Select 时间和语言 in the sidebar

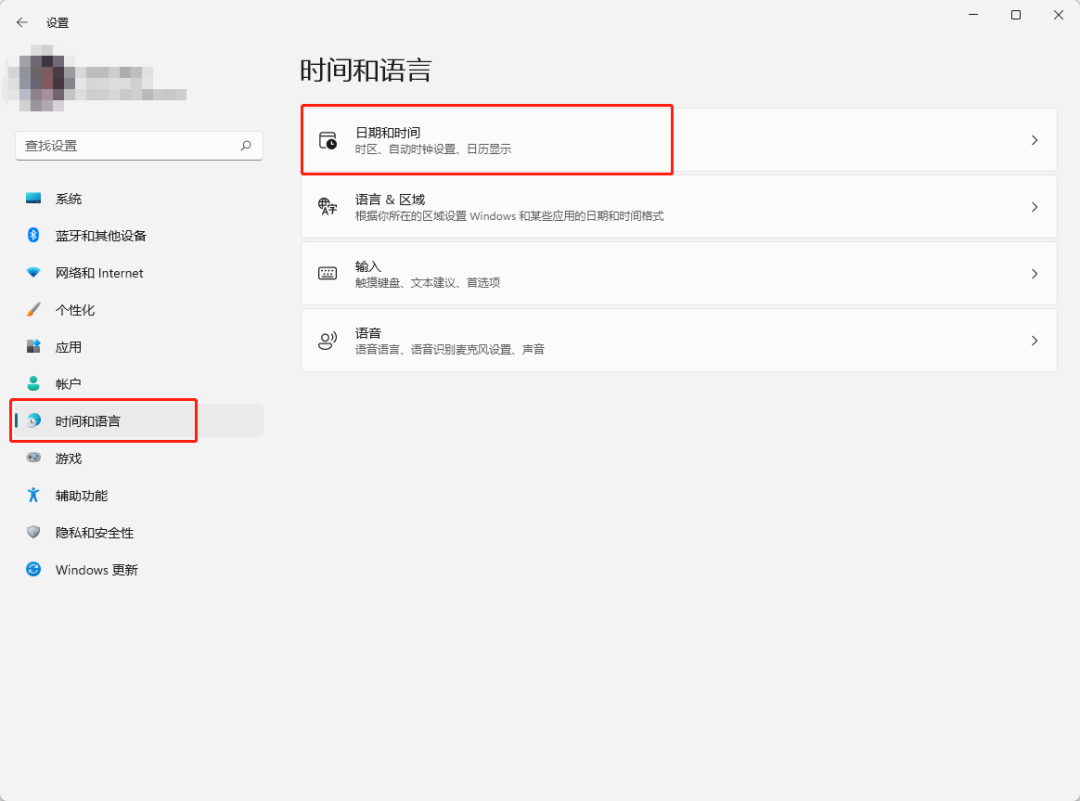point(139,421)
